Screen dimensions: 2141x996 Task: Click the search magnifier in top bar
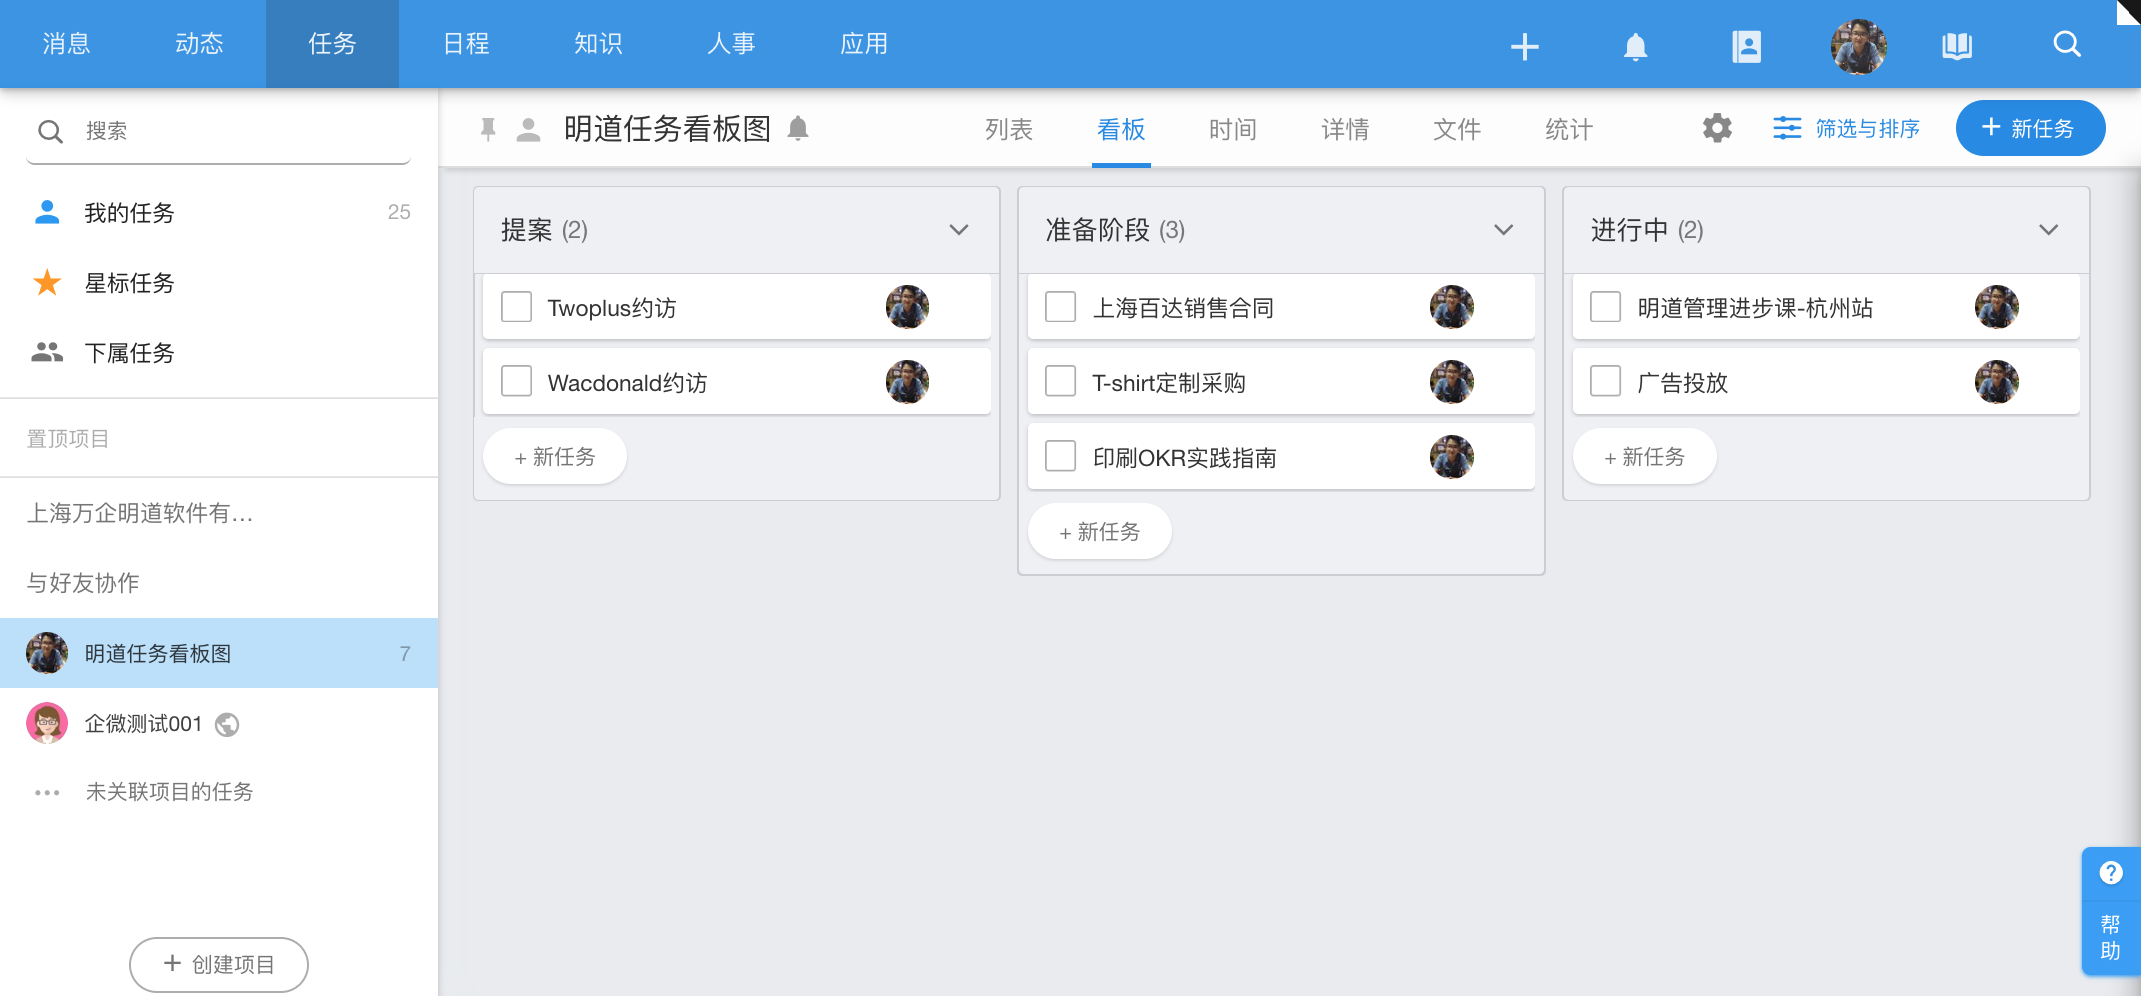tap(2067, 44)
